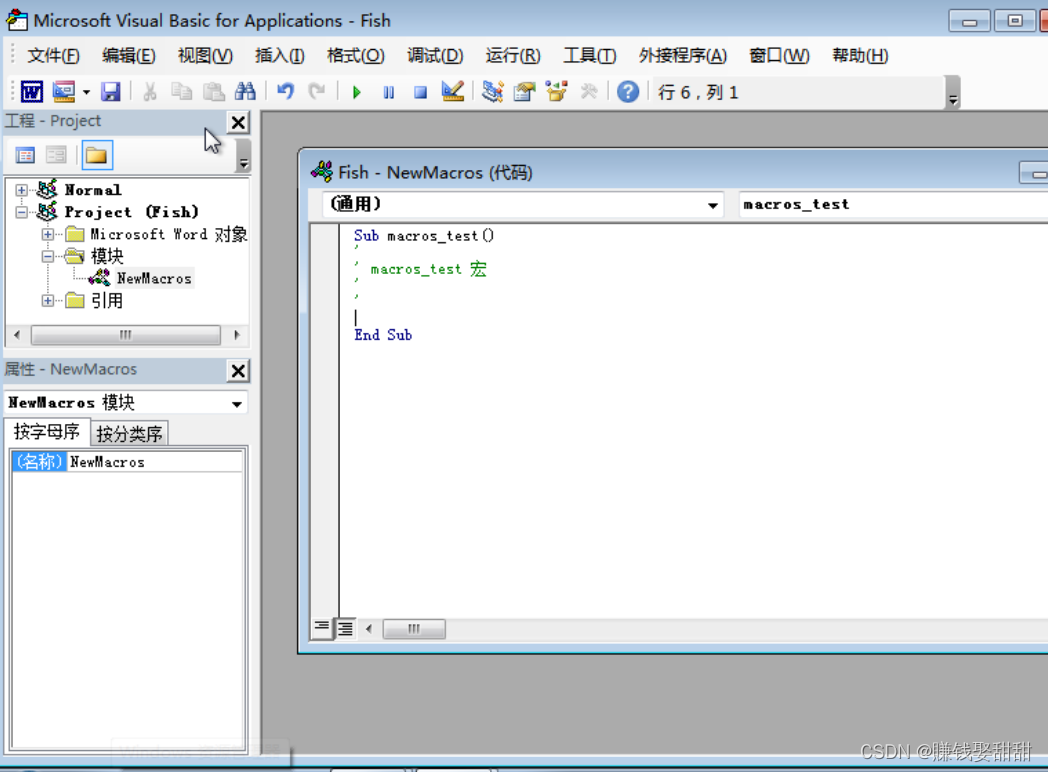Open Visual Basic Help question mark icon
The image size is (1048, 772).
(x=628, y=92)
